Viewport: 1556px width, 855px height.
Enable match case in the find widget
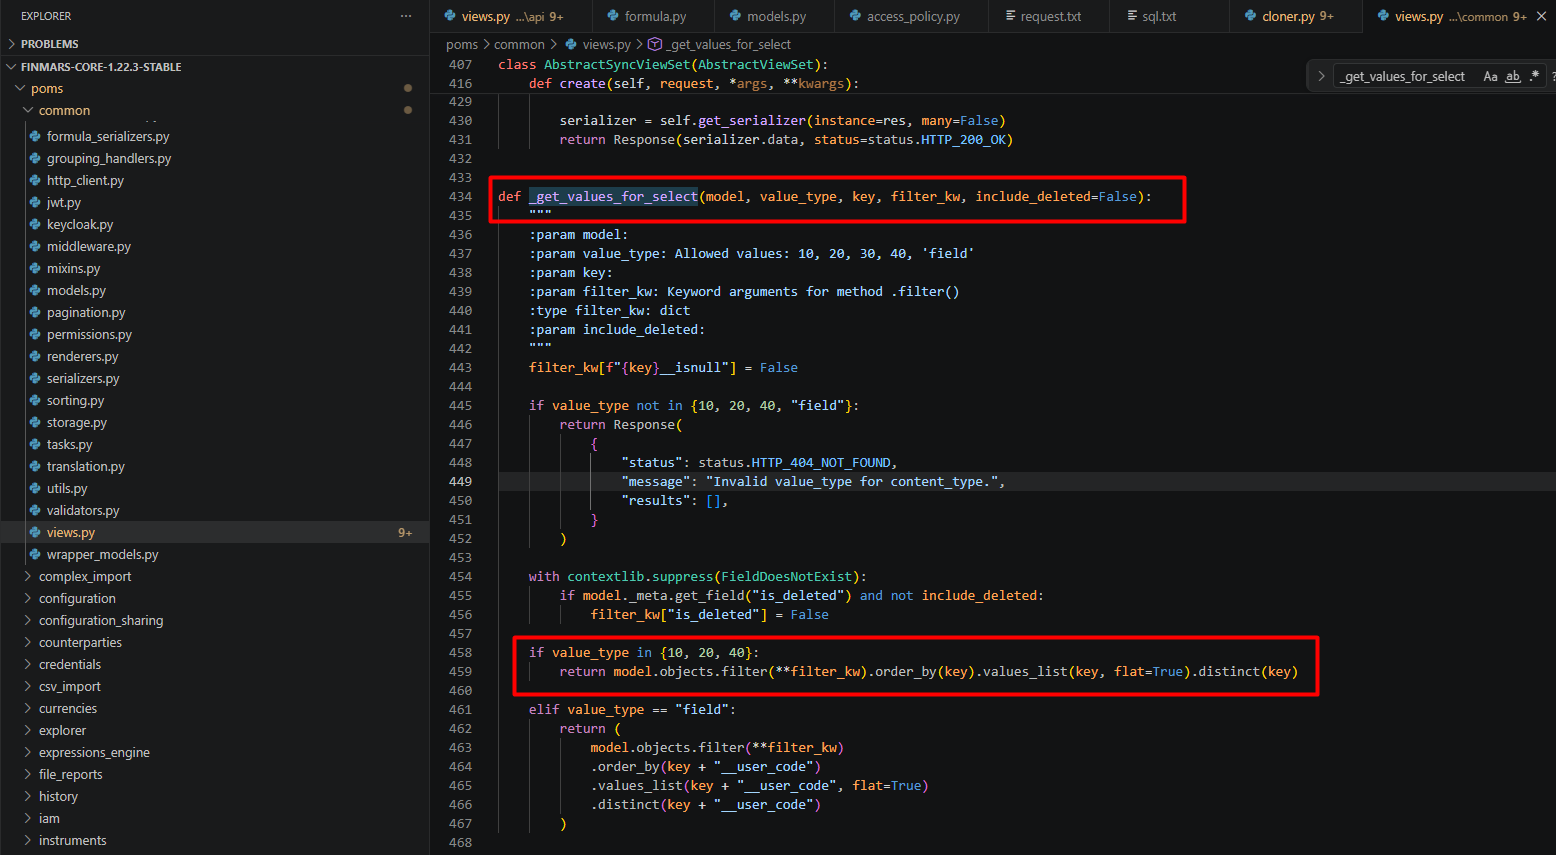tap(1492, 75)
